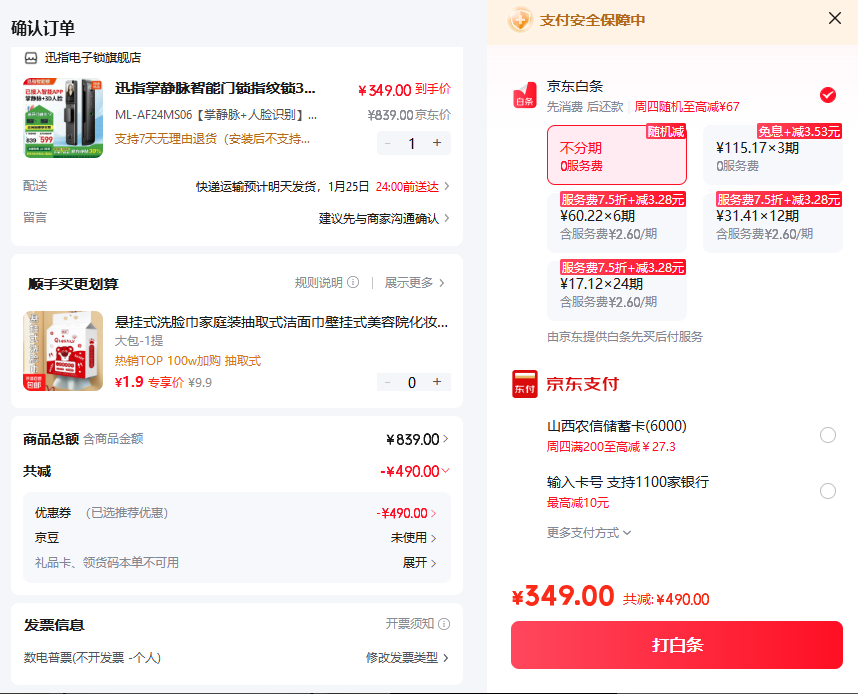Image resolution: width=858 pixels, height=694 pixels.
Task: Expand the 礼品卡 展开 row
Action: tap(419, 563)
